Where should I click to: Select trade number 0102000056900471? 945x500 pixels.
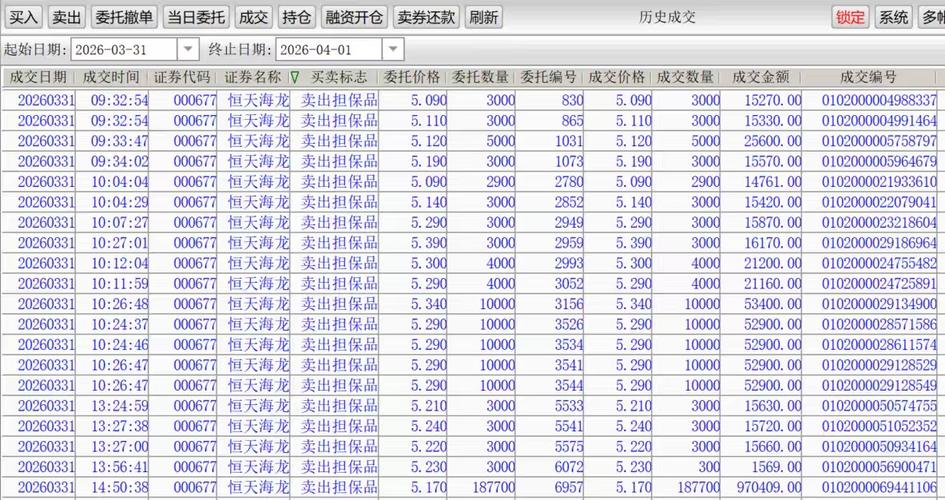coord(879,467)
